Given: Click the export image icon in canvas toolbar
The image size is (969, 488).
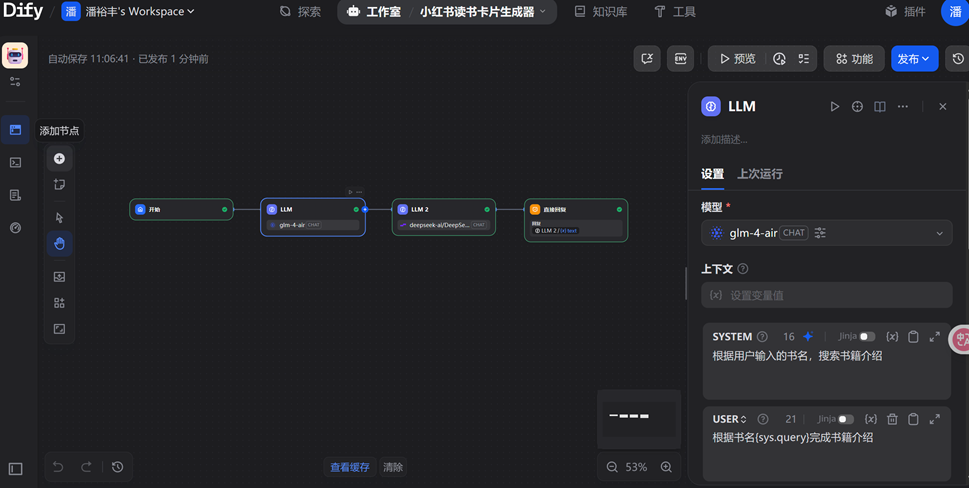Looking at the screenshot, I should [59, 277].
